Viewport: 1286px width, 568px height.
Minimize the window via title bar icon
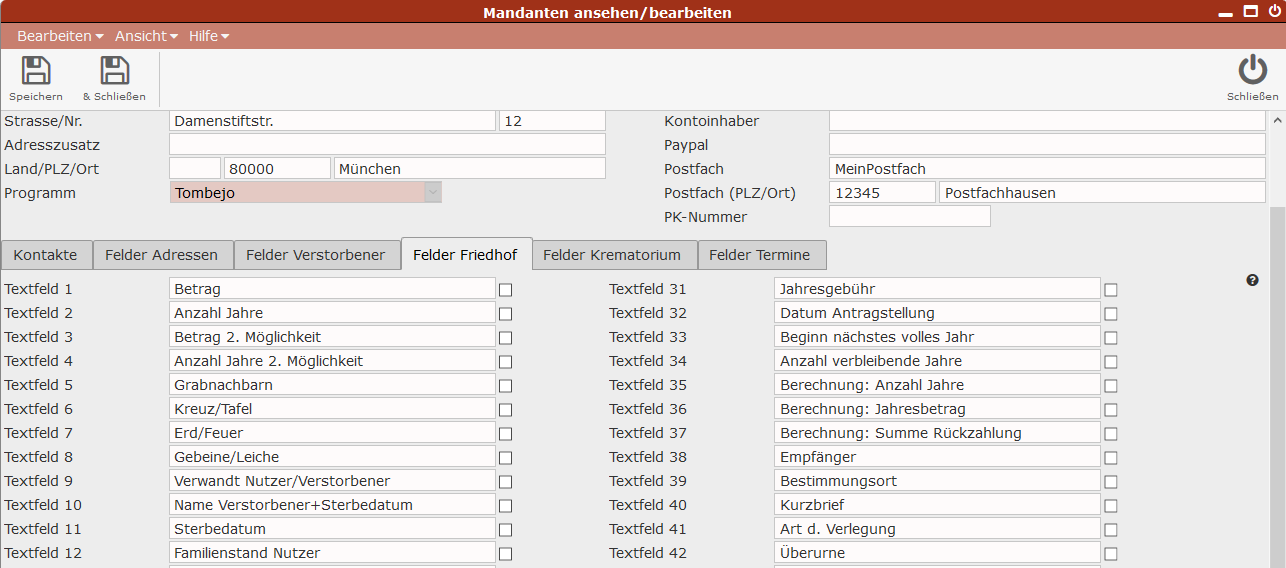(1225, 13)
